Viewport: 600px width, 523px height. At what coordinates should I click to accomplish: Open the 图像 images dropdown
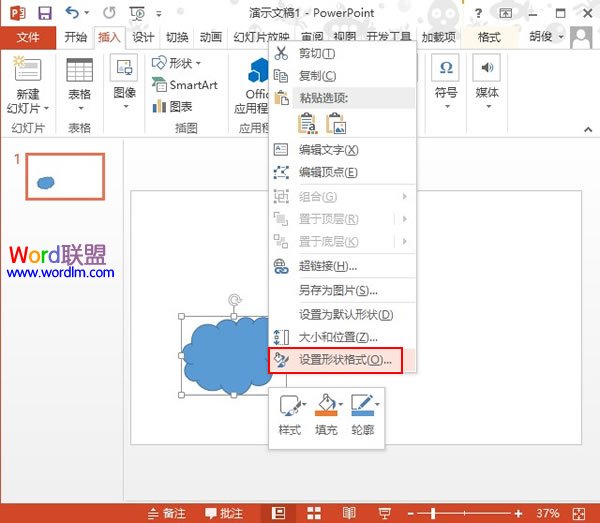coord(125,82)
